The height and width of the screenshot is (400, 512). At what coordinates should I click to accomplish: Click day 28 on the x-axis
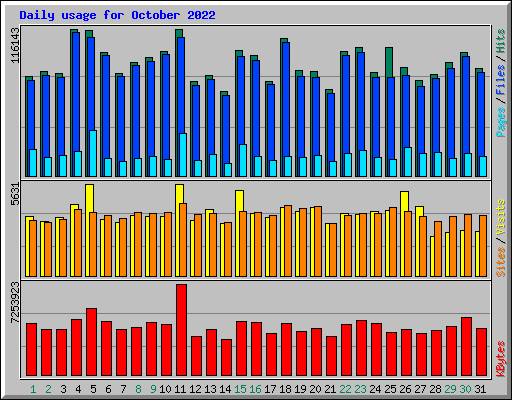point(435,389)
